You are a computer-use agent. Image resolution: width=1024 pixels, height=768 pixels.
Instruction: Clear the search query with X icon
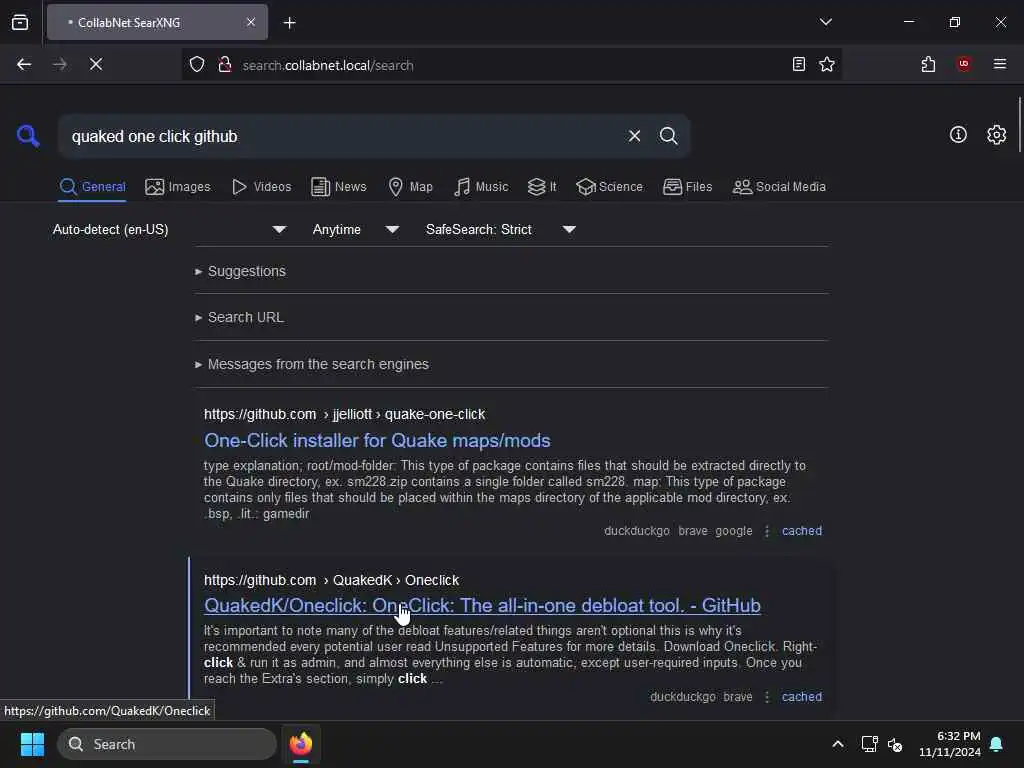[x=634, y=136]
